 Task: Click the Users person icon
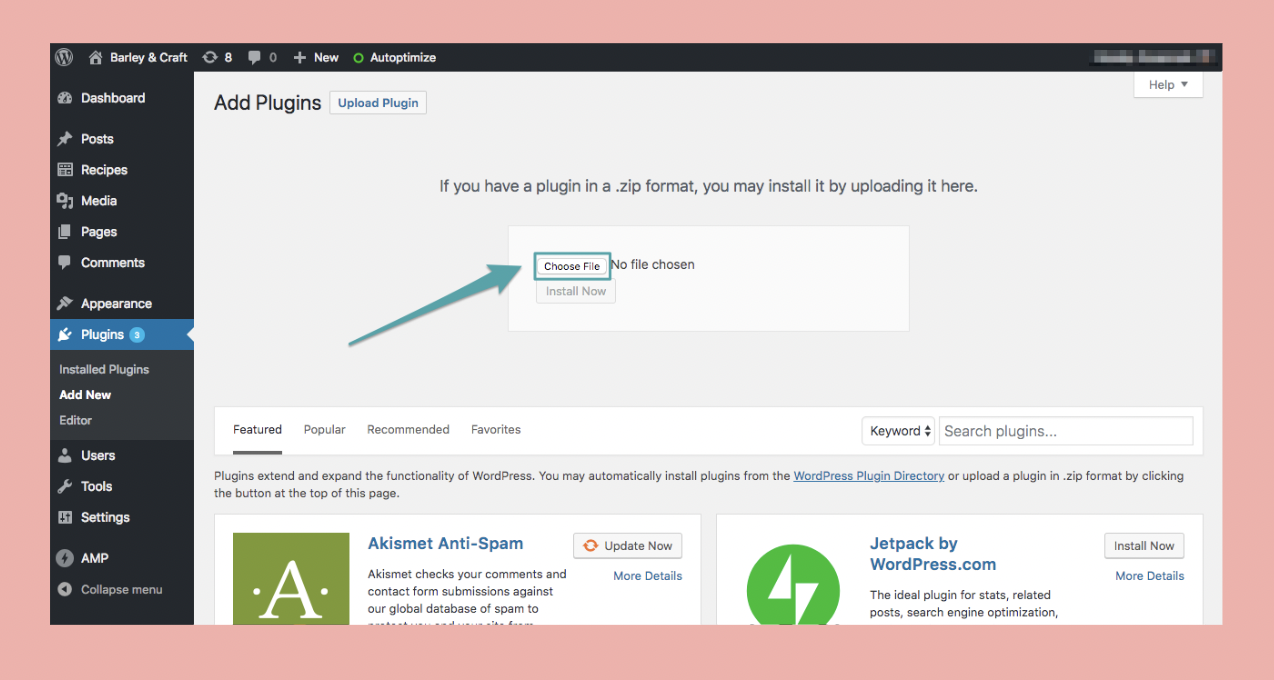coord(65,456)
